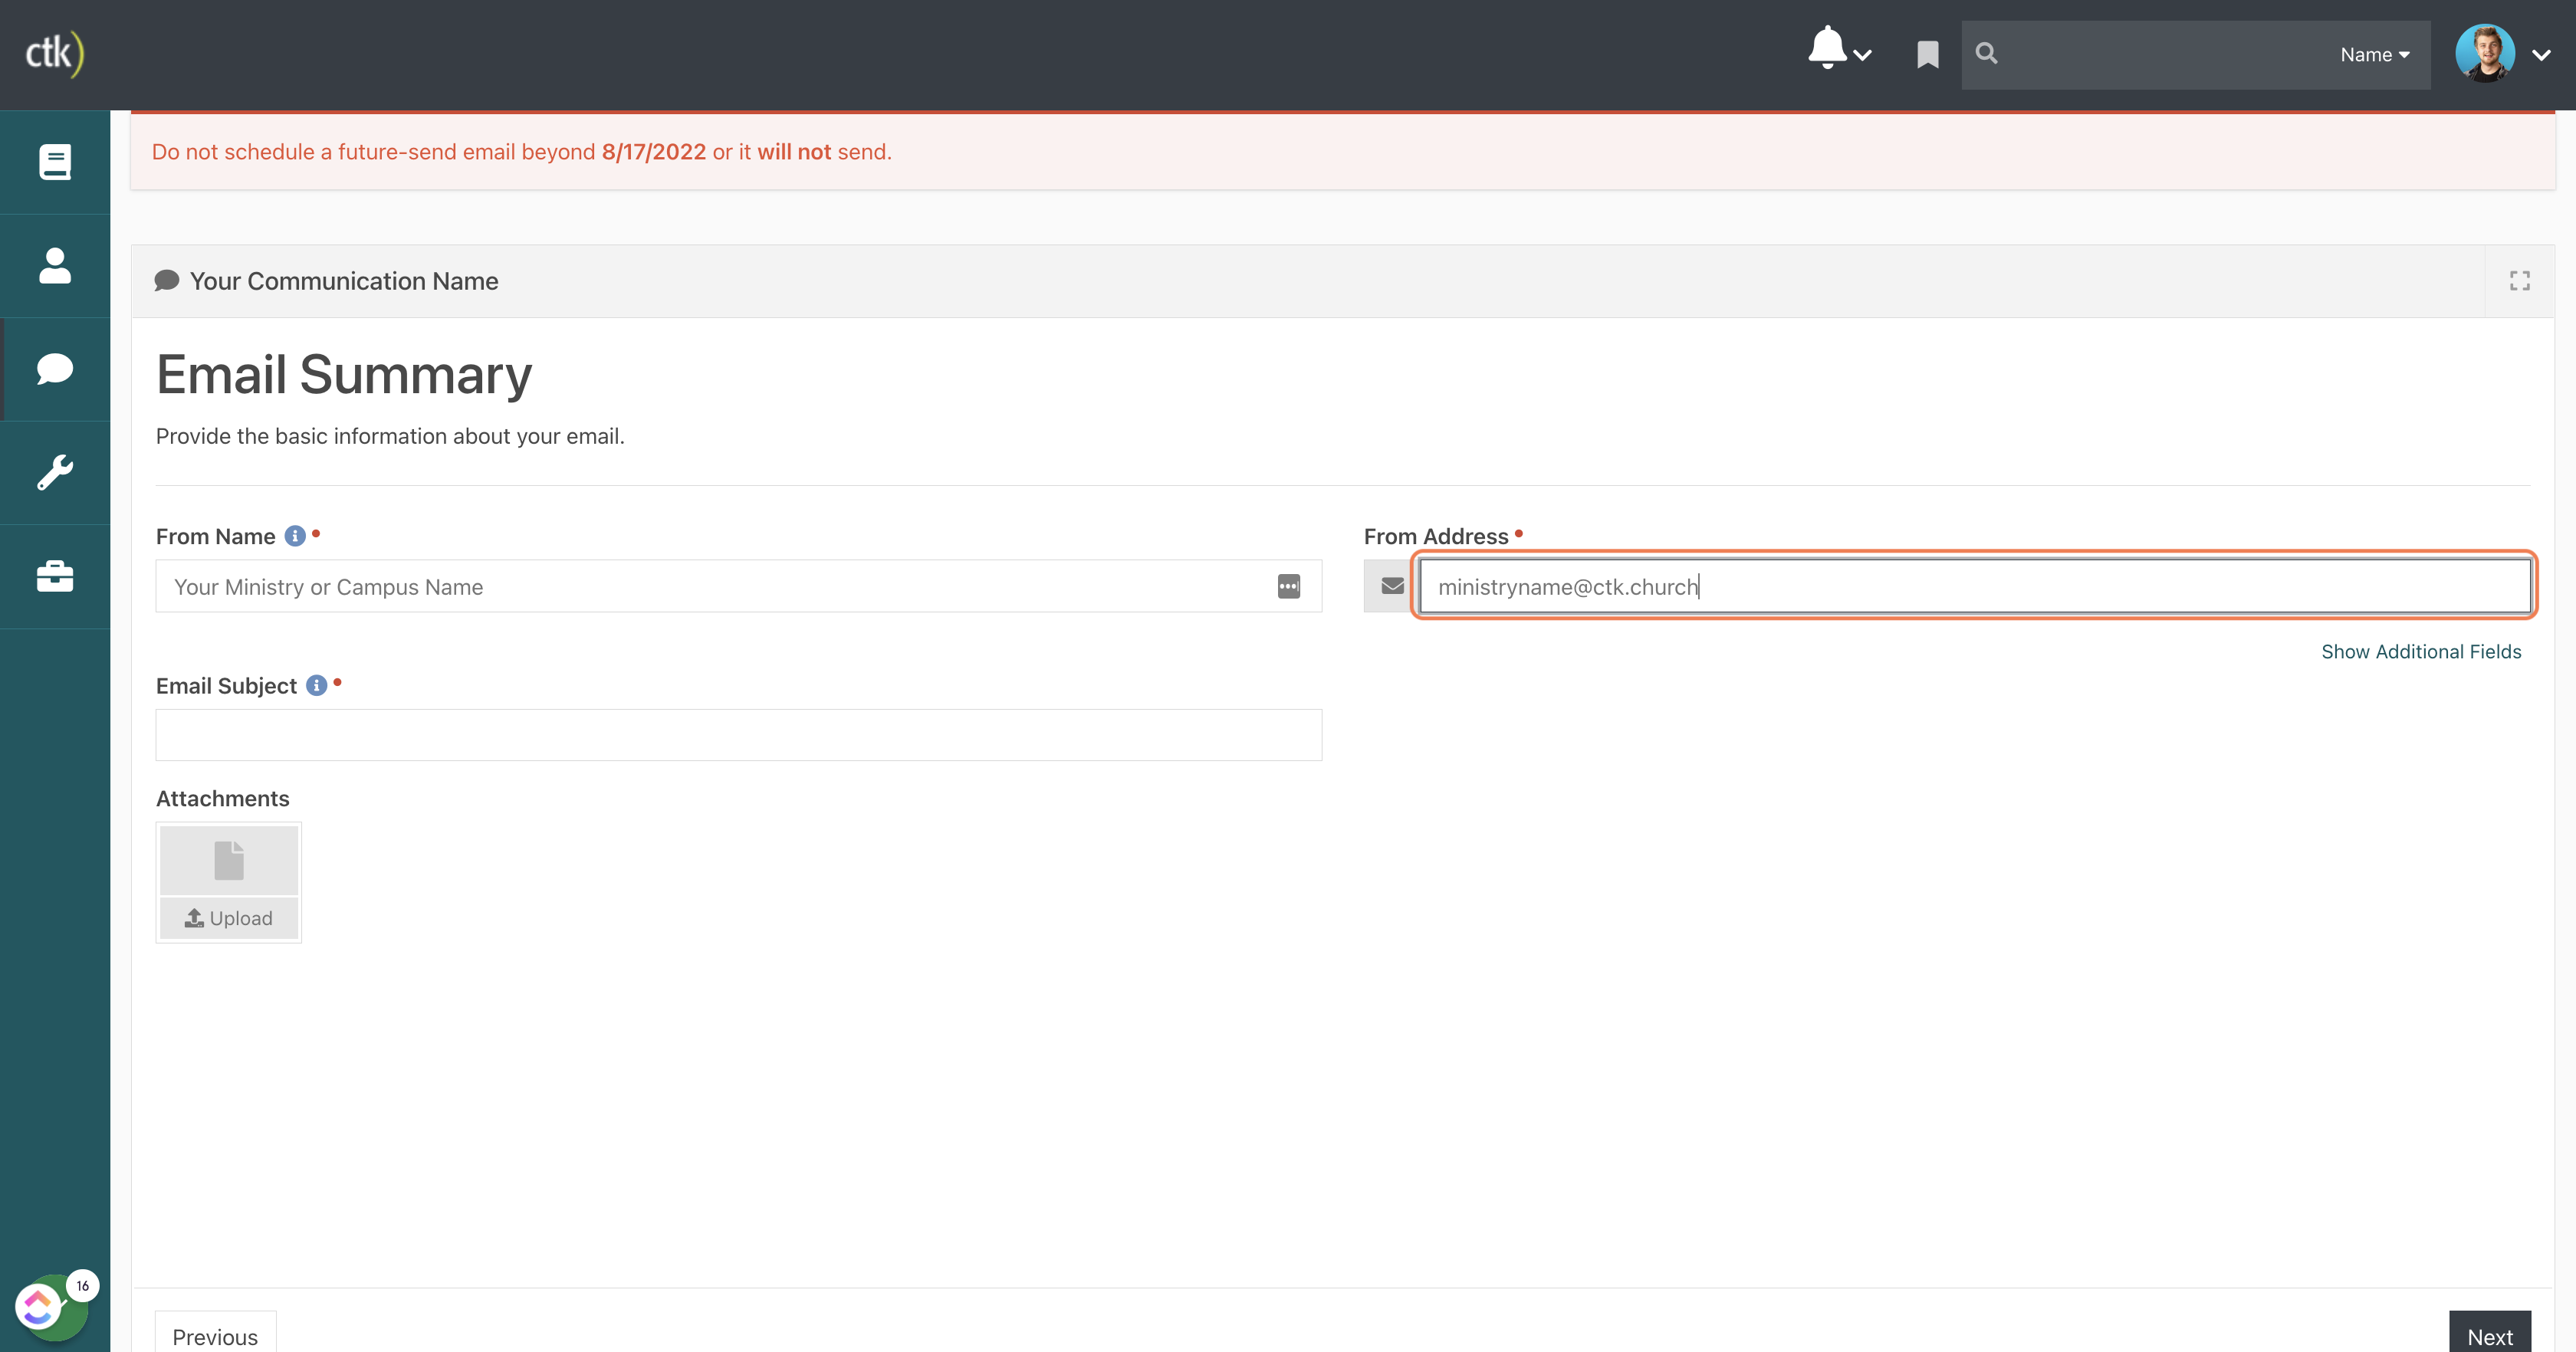
Task: Toggle fullscreen for the communication panel
Action: pos(2519,281)
